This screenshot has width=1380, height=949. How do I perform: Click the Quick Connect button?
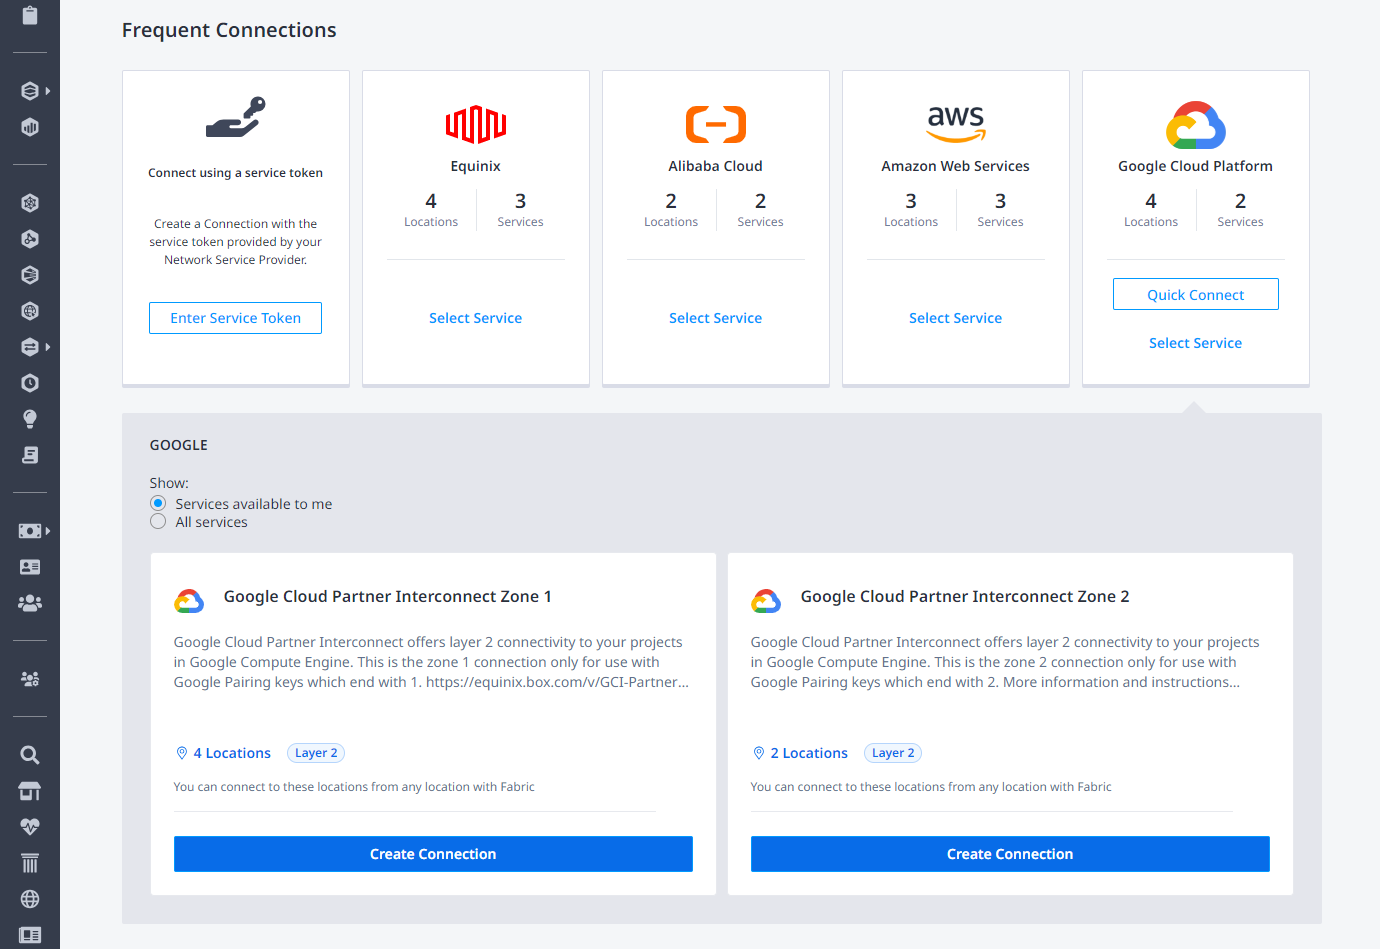click(1196, 294)
